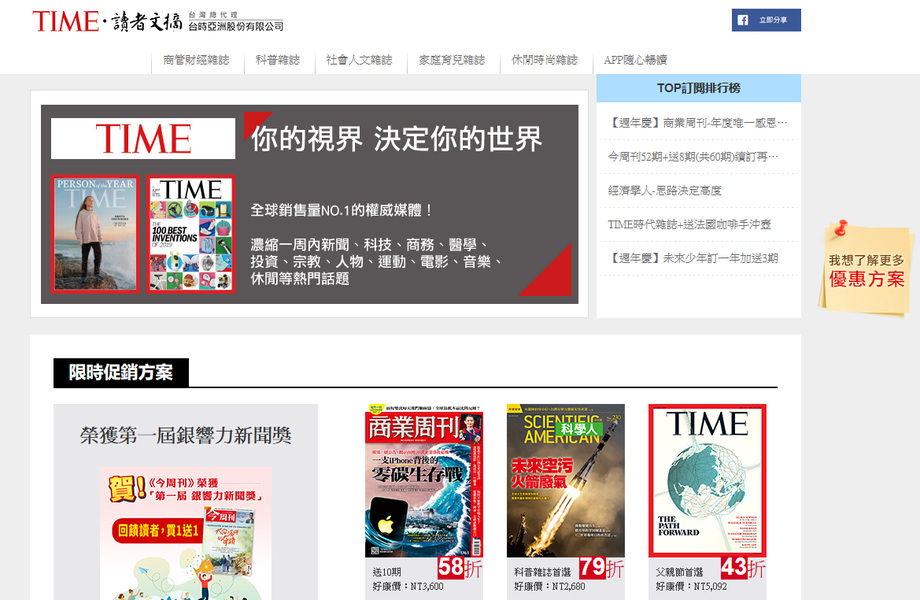Open the 商管財經雜誌 menu
Image resolution: width=920 pixels, height=600 pixels.
tap(196, 60)
